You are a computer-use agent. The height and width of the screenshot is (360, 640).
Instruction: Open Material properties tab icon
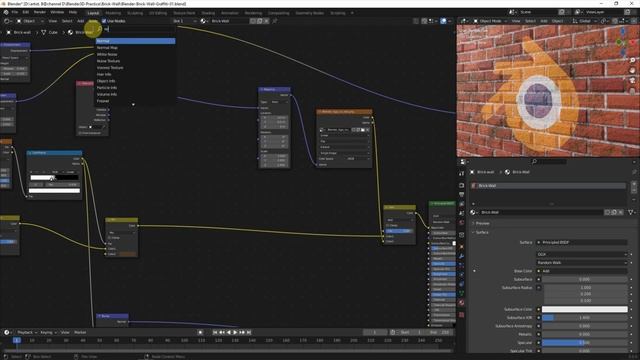click(x=461, y=303)
